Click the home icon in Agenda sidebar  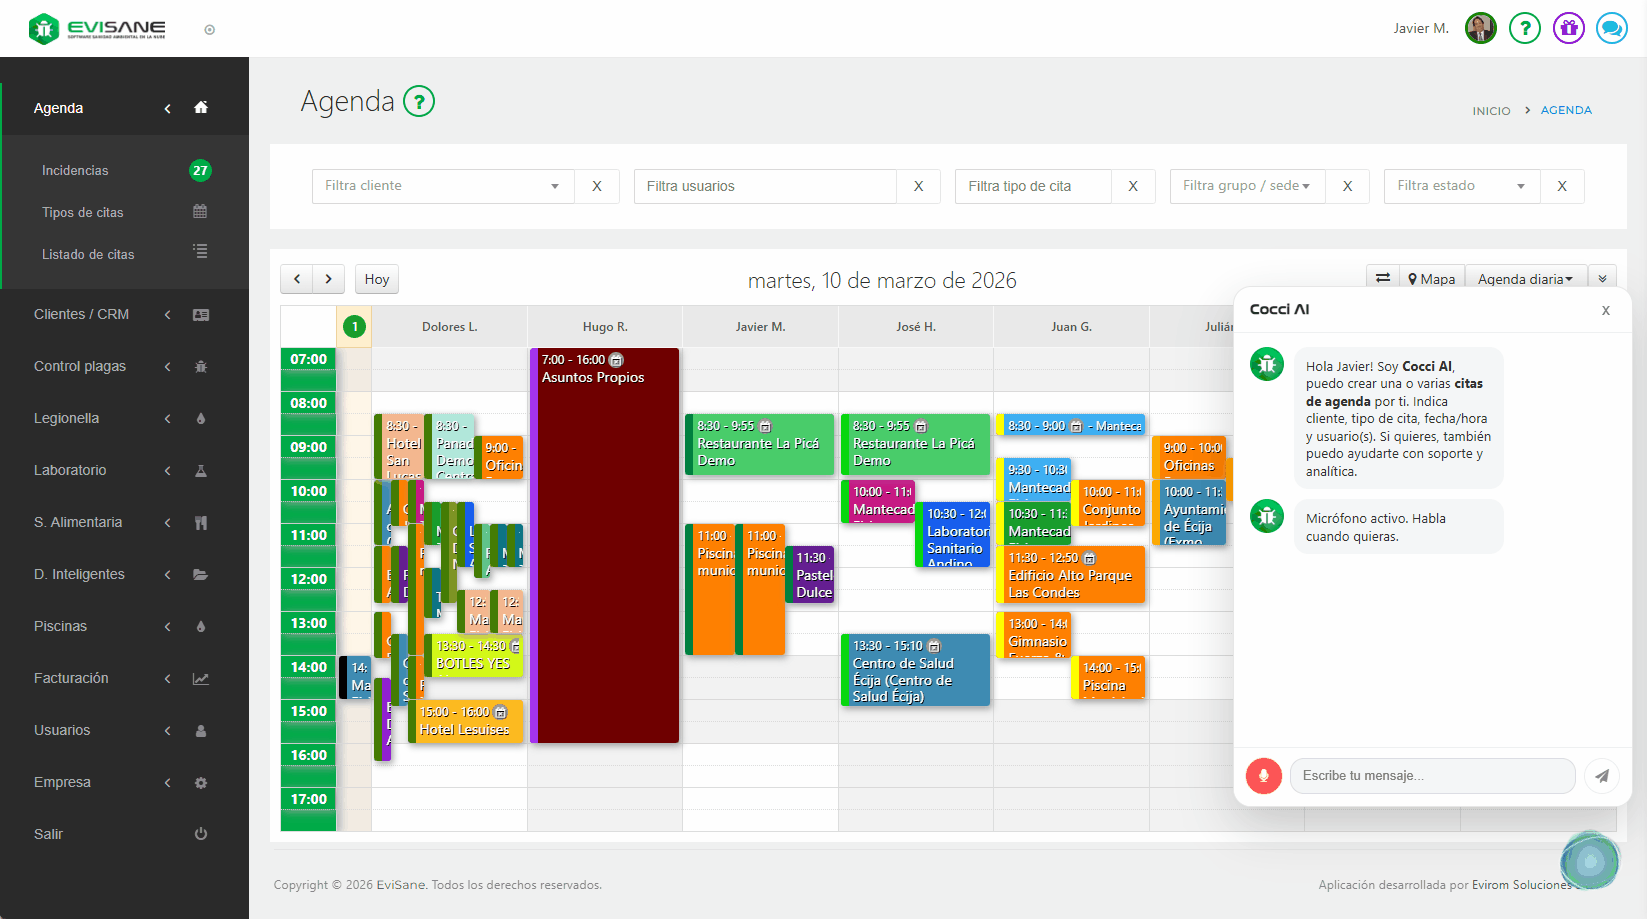point(201,108)
